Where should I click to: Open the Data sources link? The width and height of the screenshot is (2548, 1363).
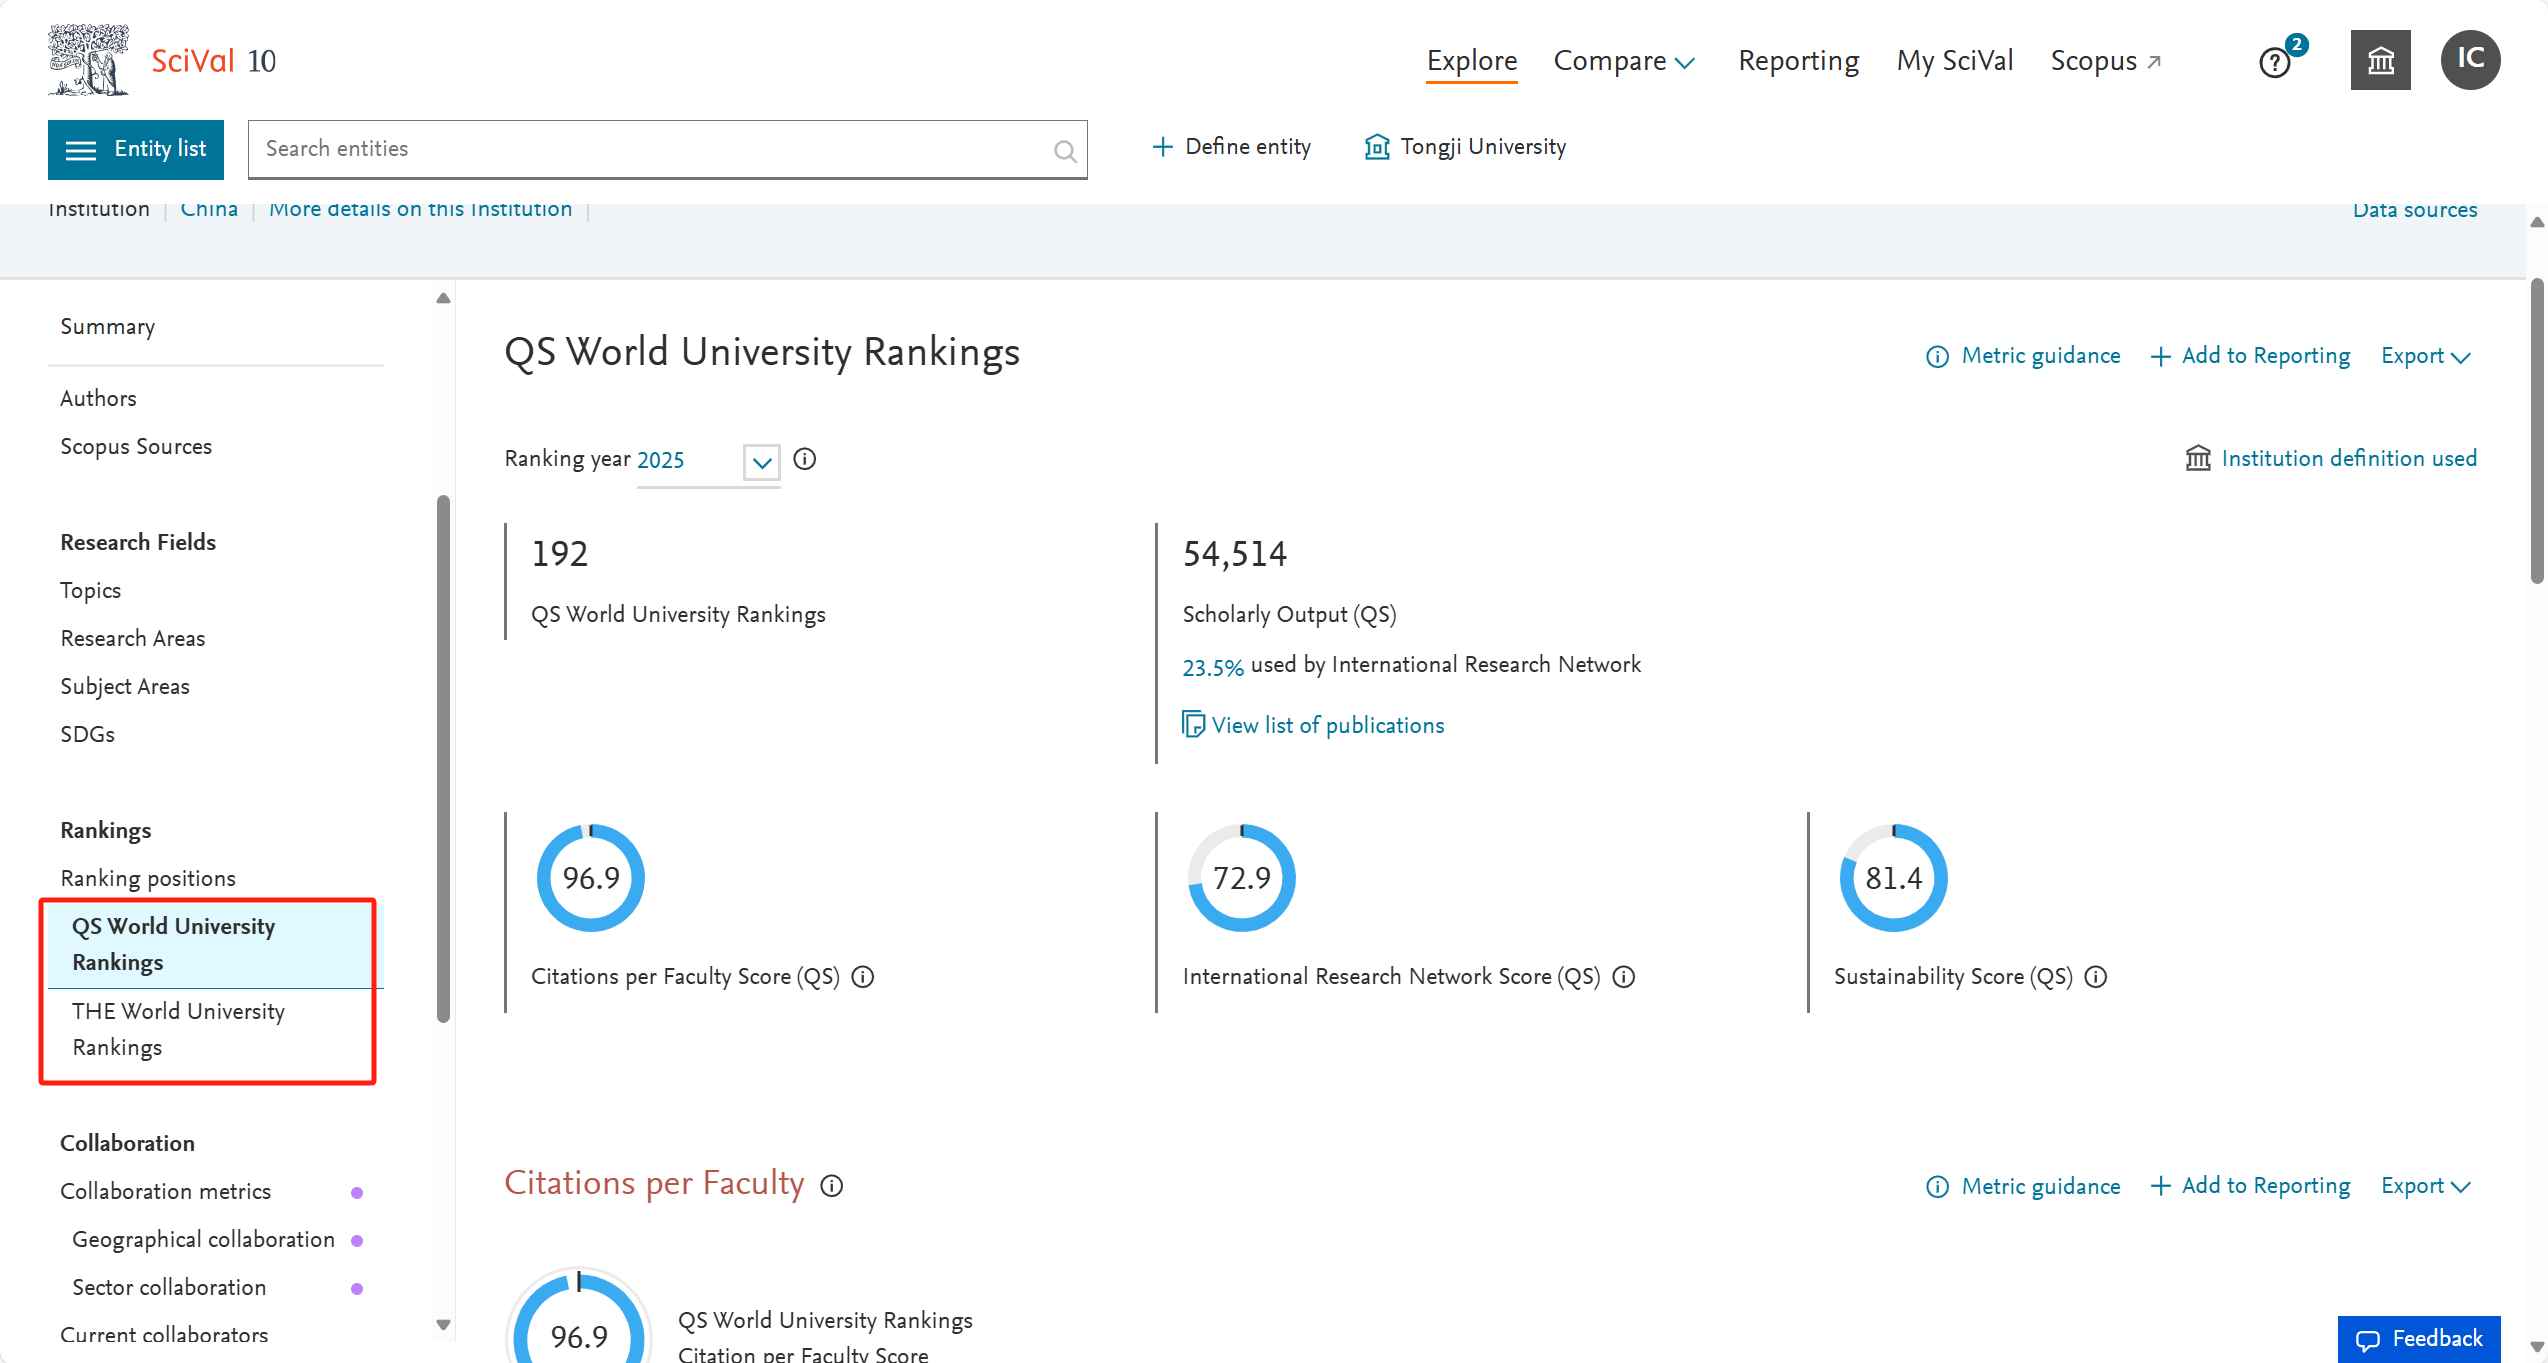2415,210
